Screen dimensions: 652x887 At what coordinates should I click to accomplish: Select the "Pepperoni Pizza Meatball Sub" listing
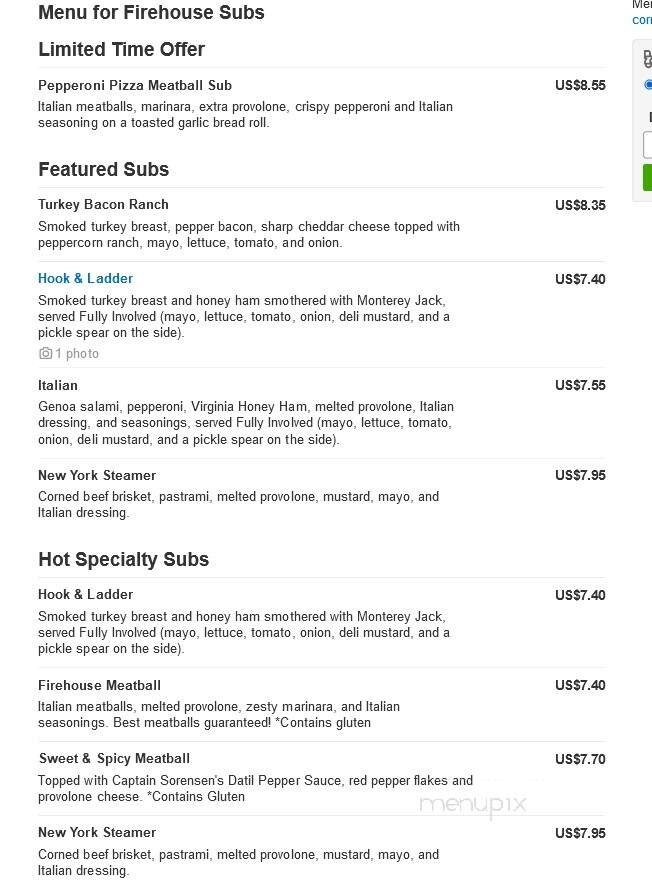click(x=134, y=85)
